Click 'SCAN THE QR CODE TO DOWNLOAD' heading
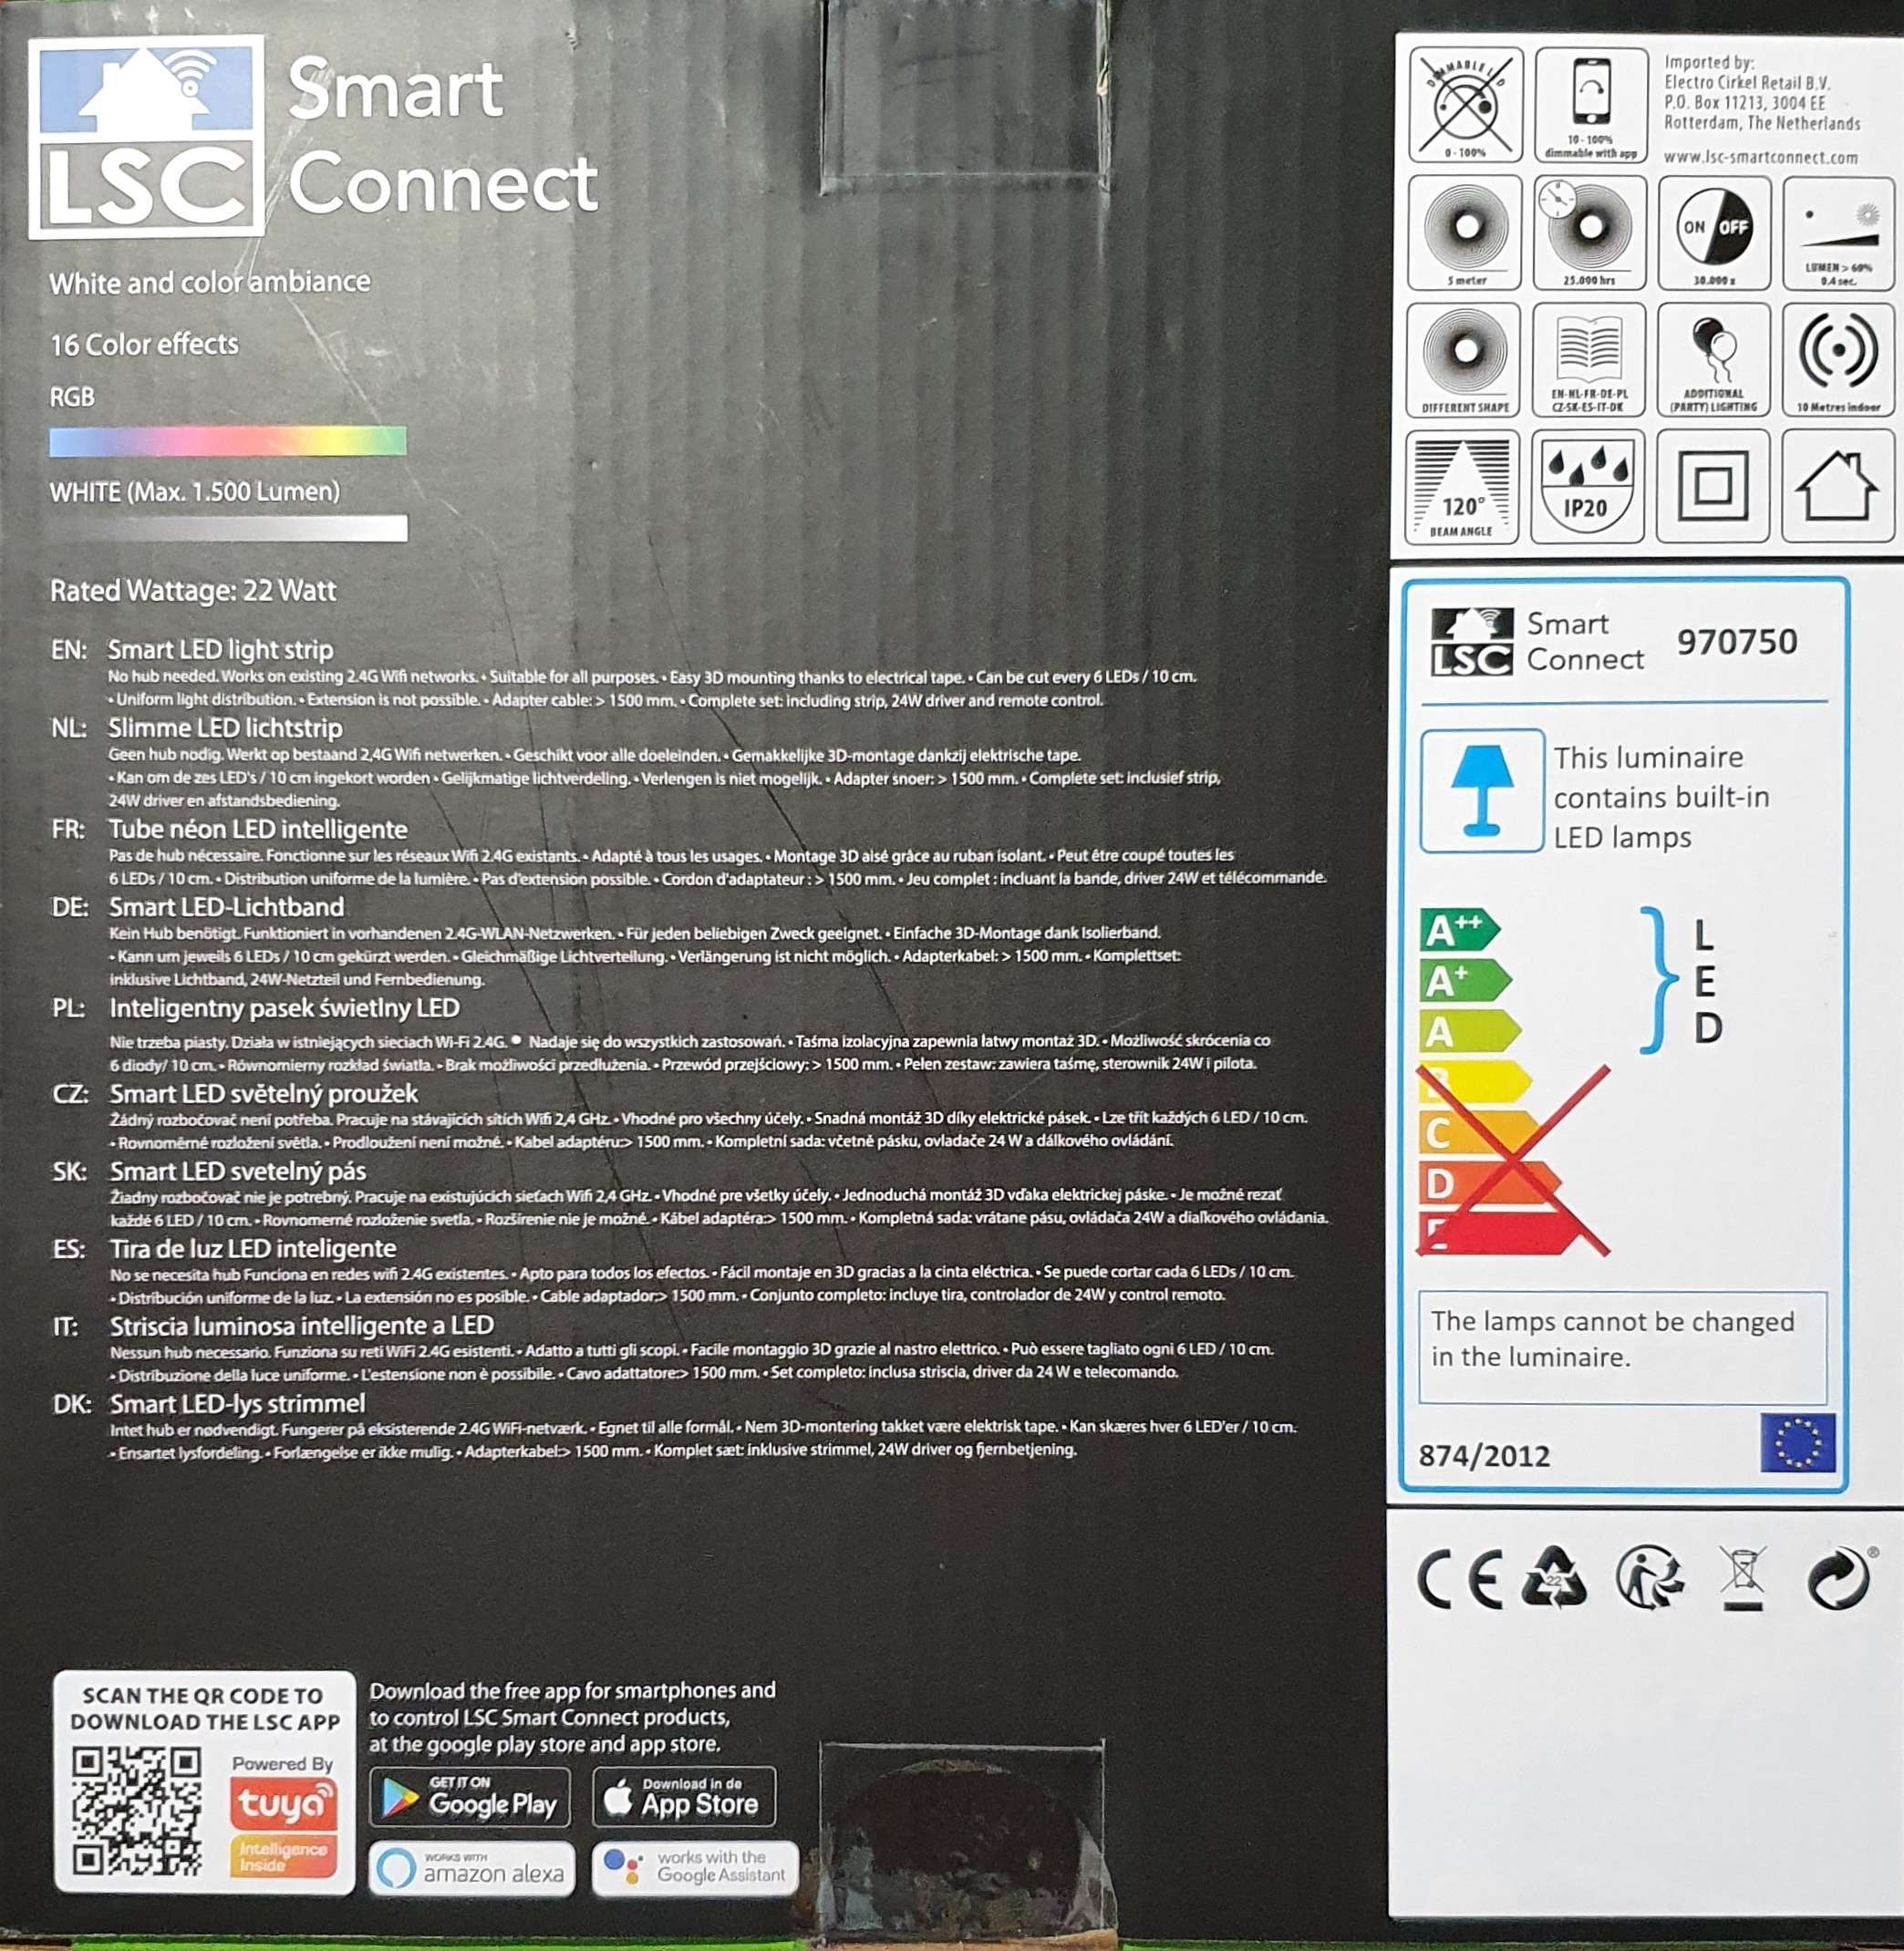 tap(205, 1708)
